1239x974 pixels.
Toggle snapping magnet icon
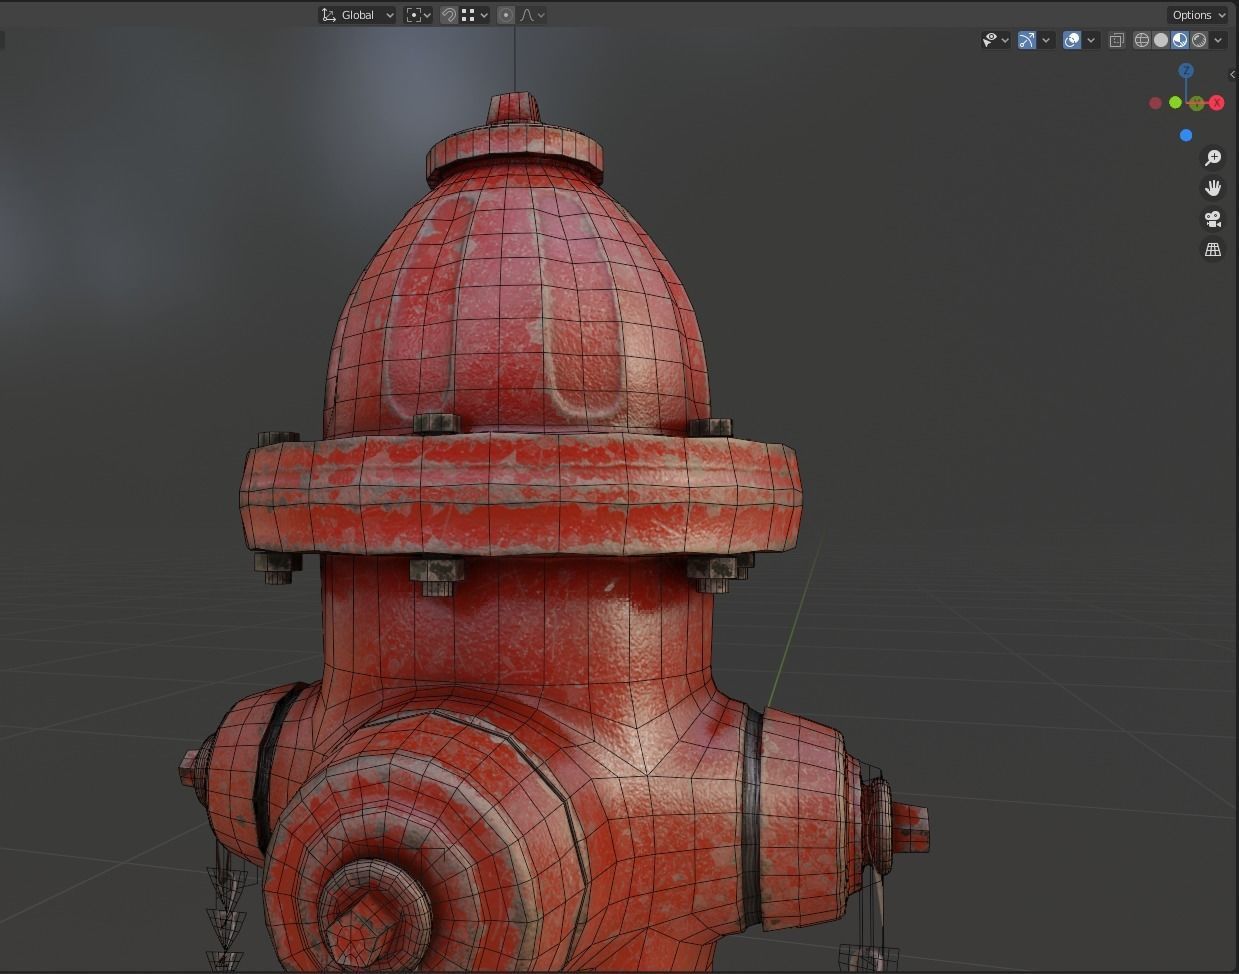tap(449, 15)
